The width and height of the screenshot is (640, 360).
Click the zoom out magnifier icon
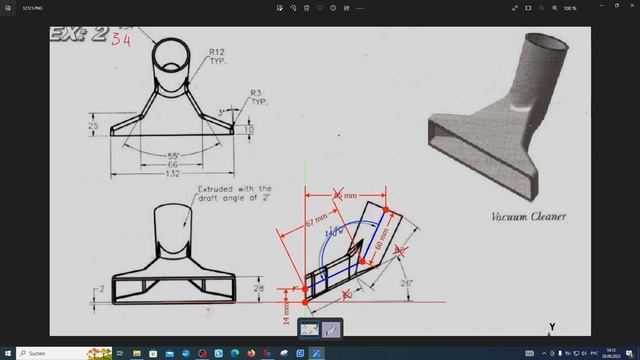click(542, 8)
